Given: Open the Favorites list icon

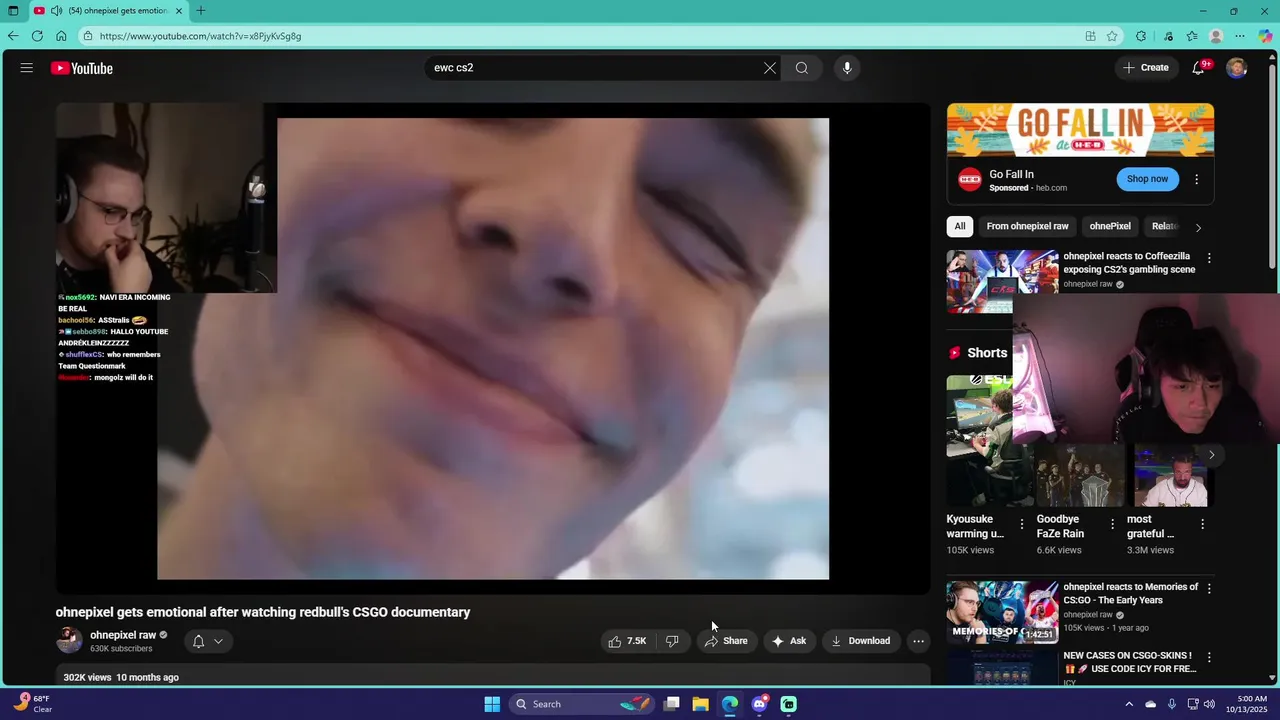Looking at the screenshot, I should coord(1192,36).
